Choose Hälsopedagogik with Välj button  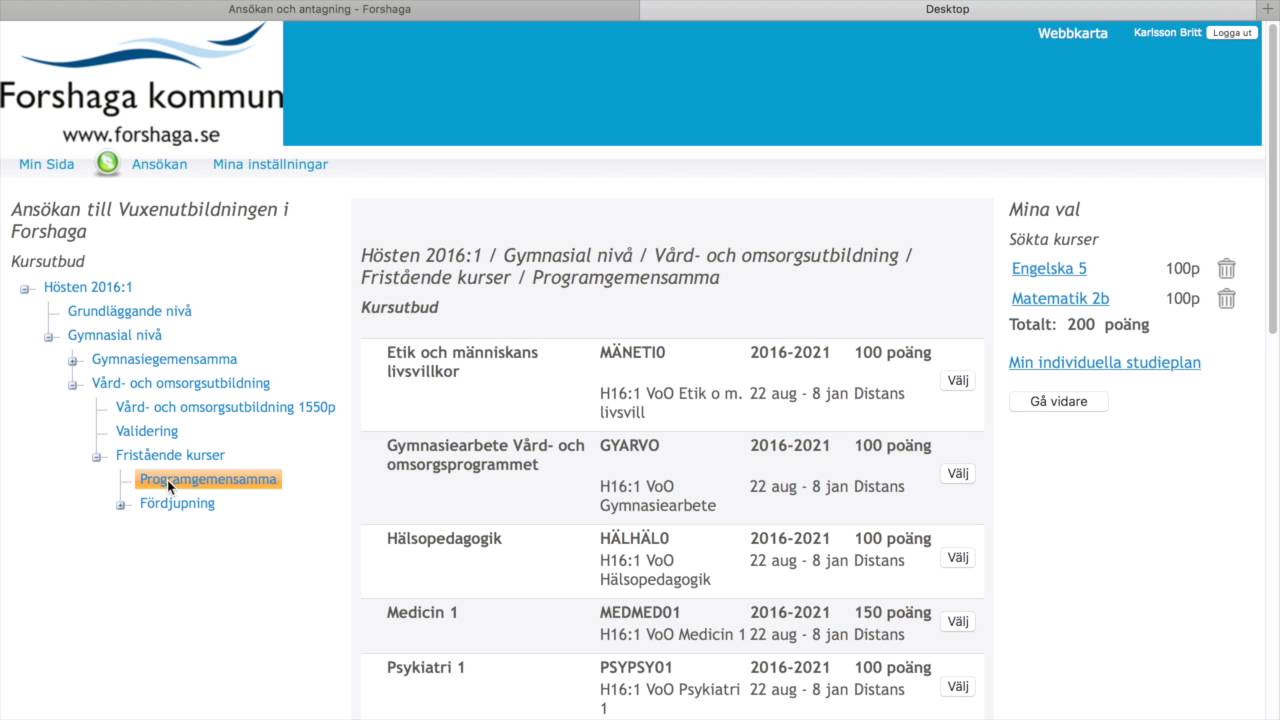coord(958,557)
